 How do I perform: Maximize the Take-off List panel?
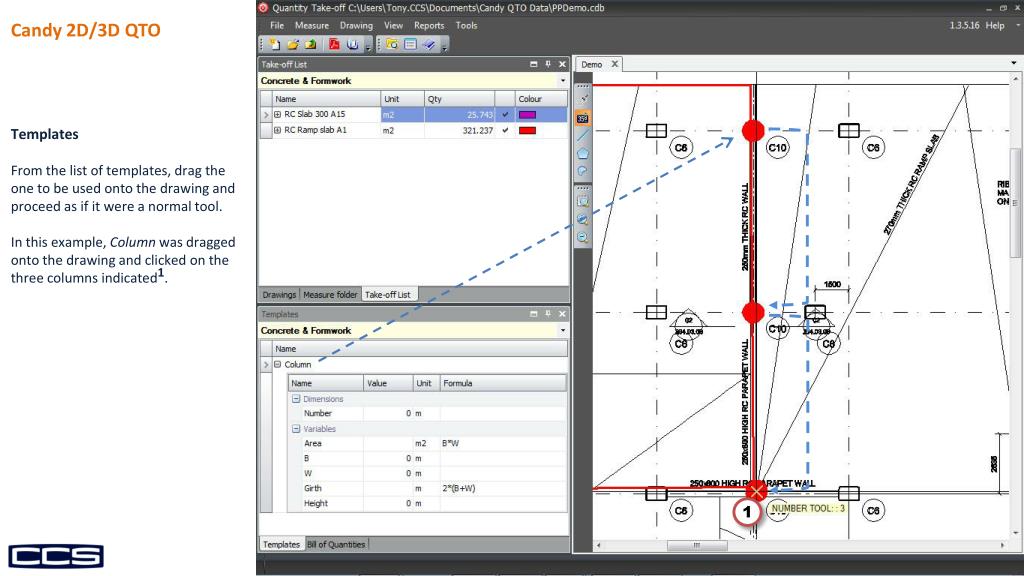coord(534,64)
